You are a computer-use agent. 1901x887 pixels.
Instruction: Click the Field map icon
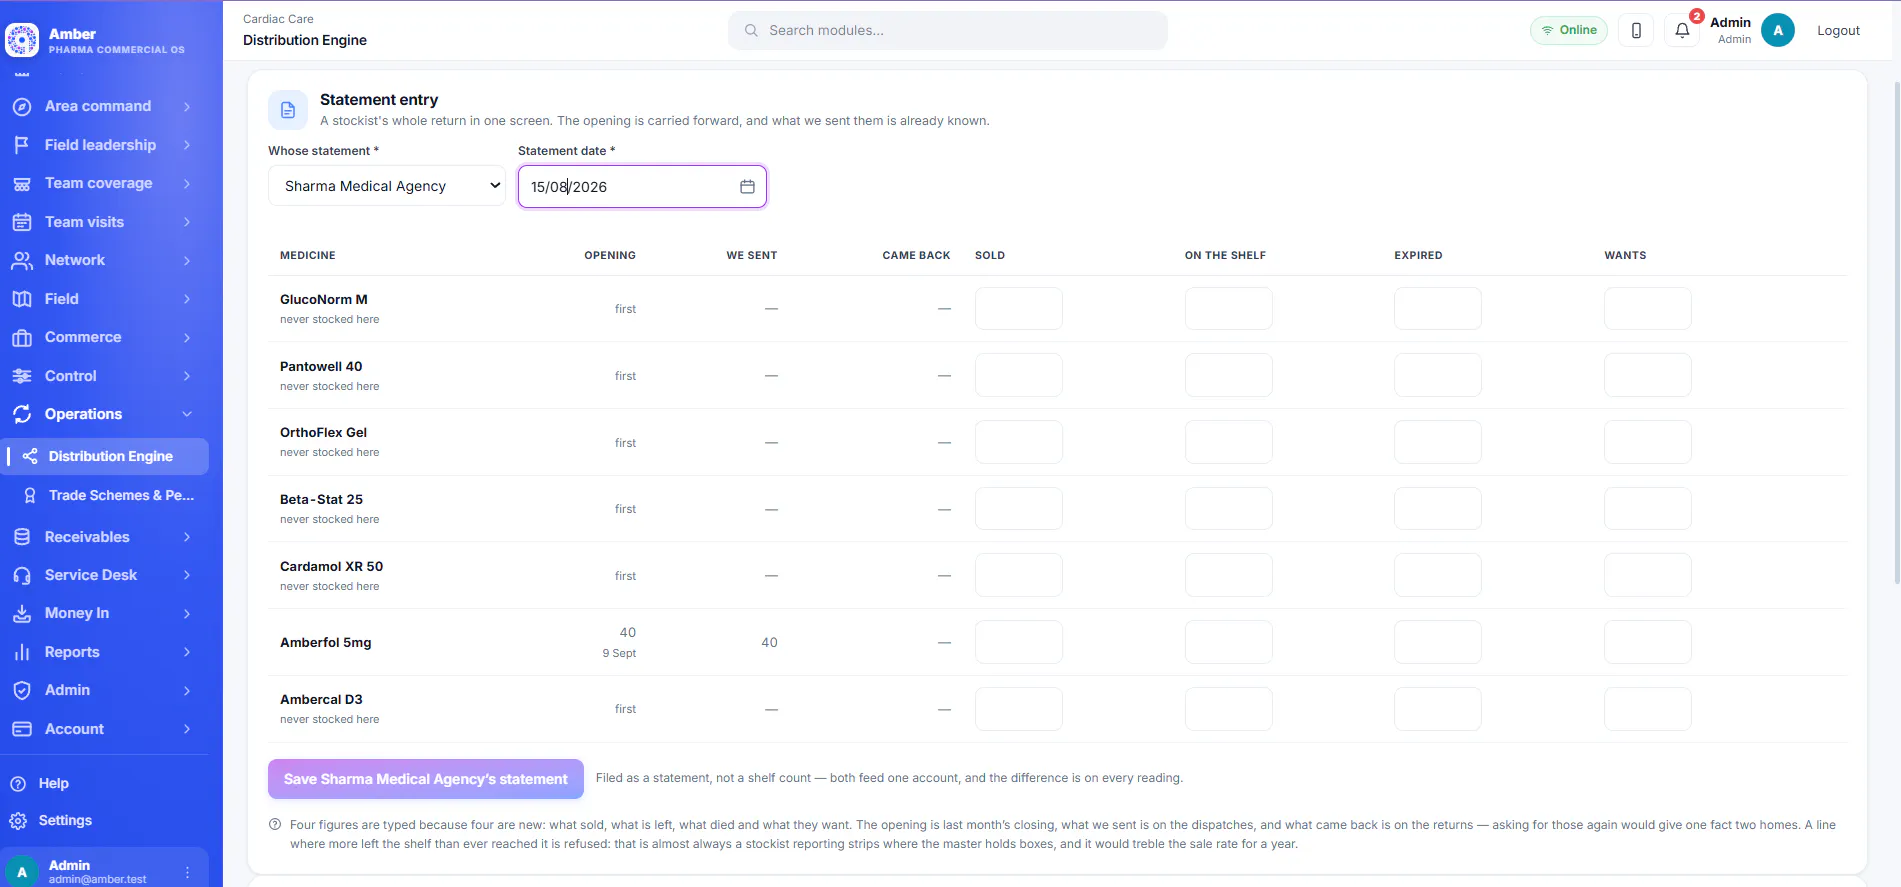click(22, 299)
